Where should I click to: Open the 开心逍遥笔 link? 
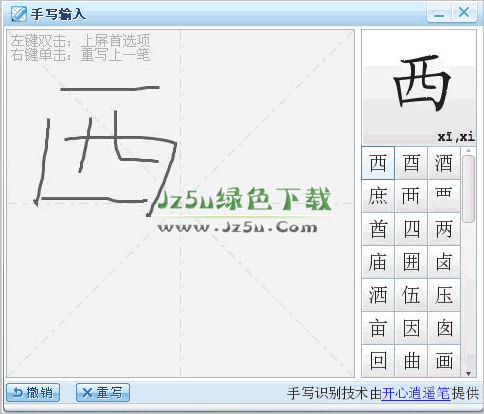point(416,393)
